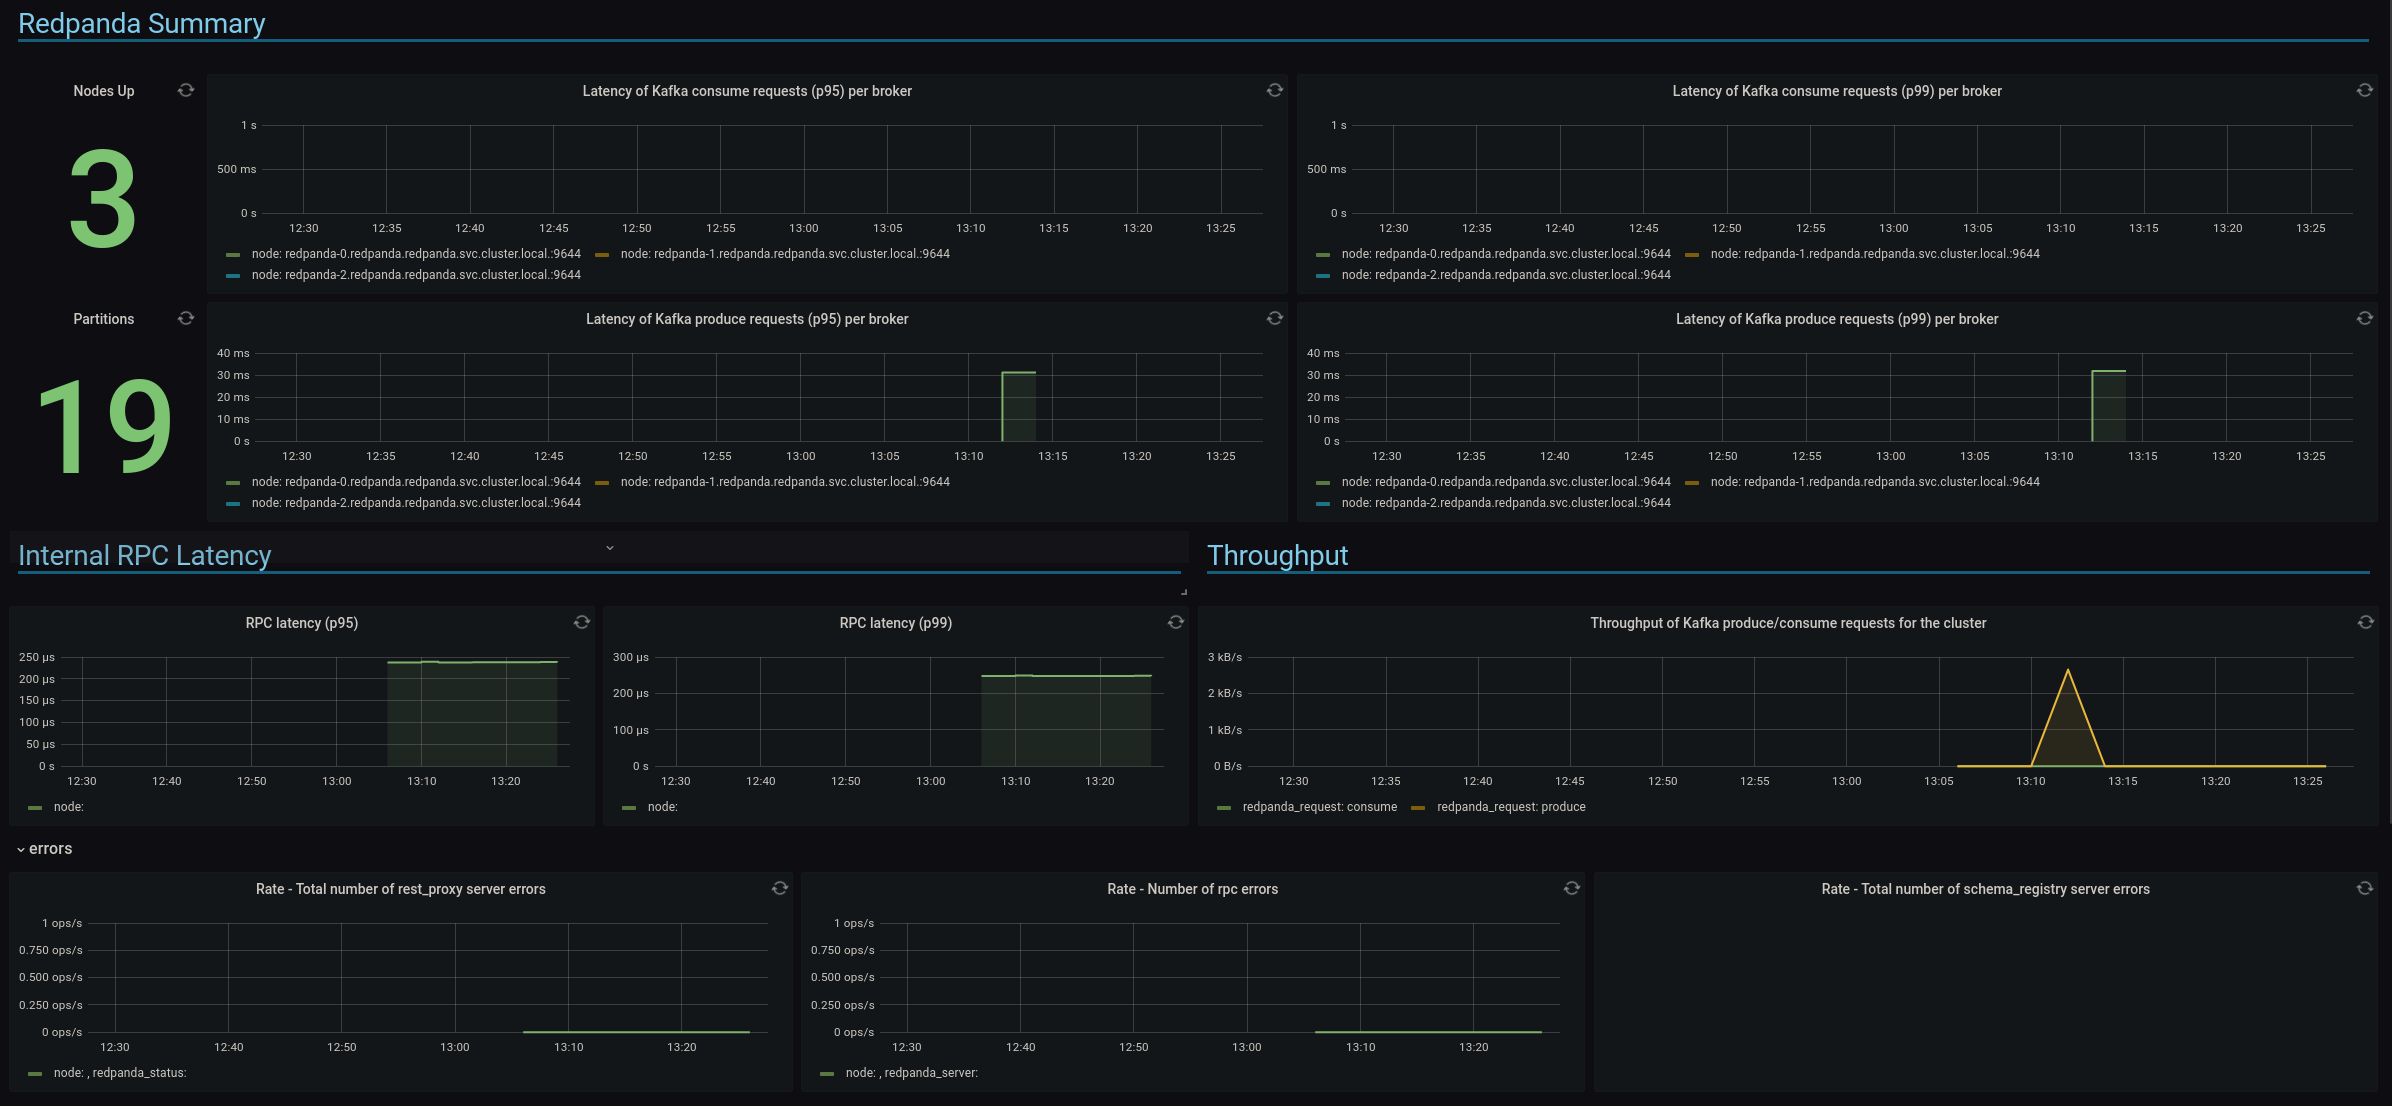Image resolution: width=2392 pixels, height=1106 pixels.
Task: Refresh the schema_registry server errors panel
Action: [x=2364, y=888]
